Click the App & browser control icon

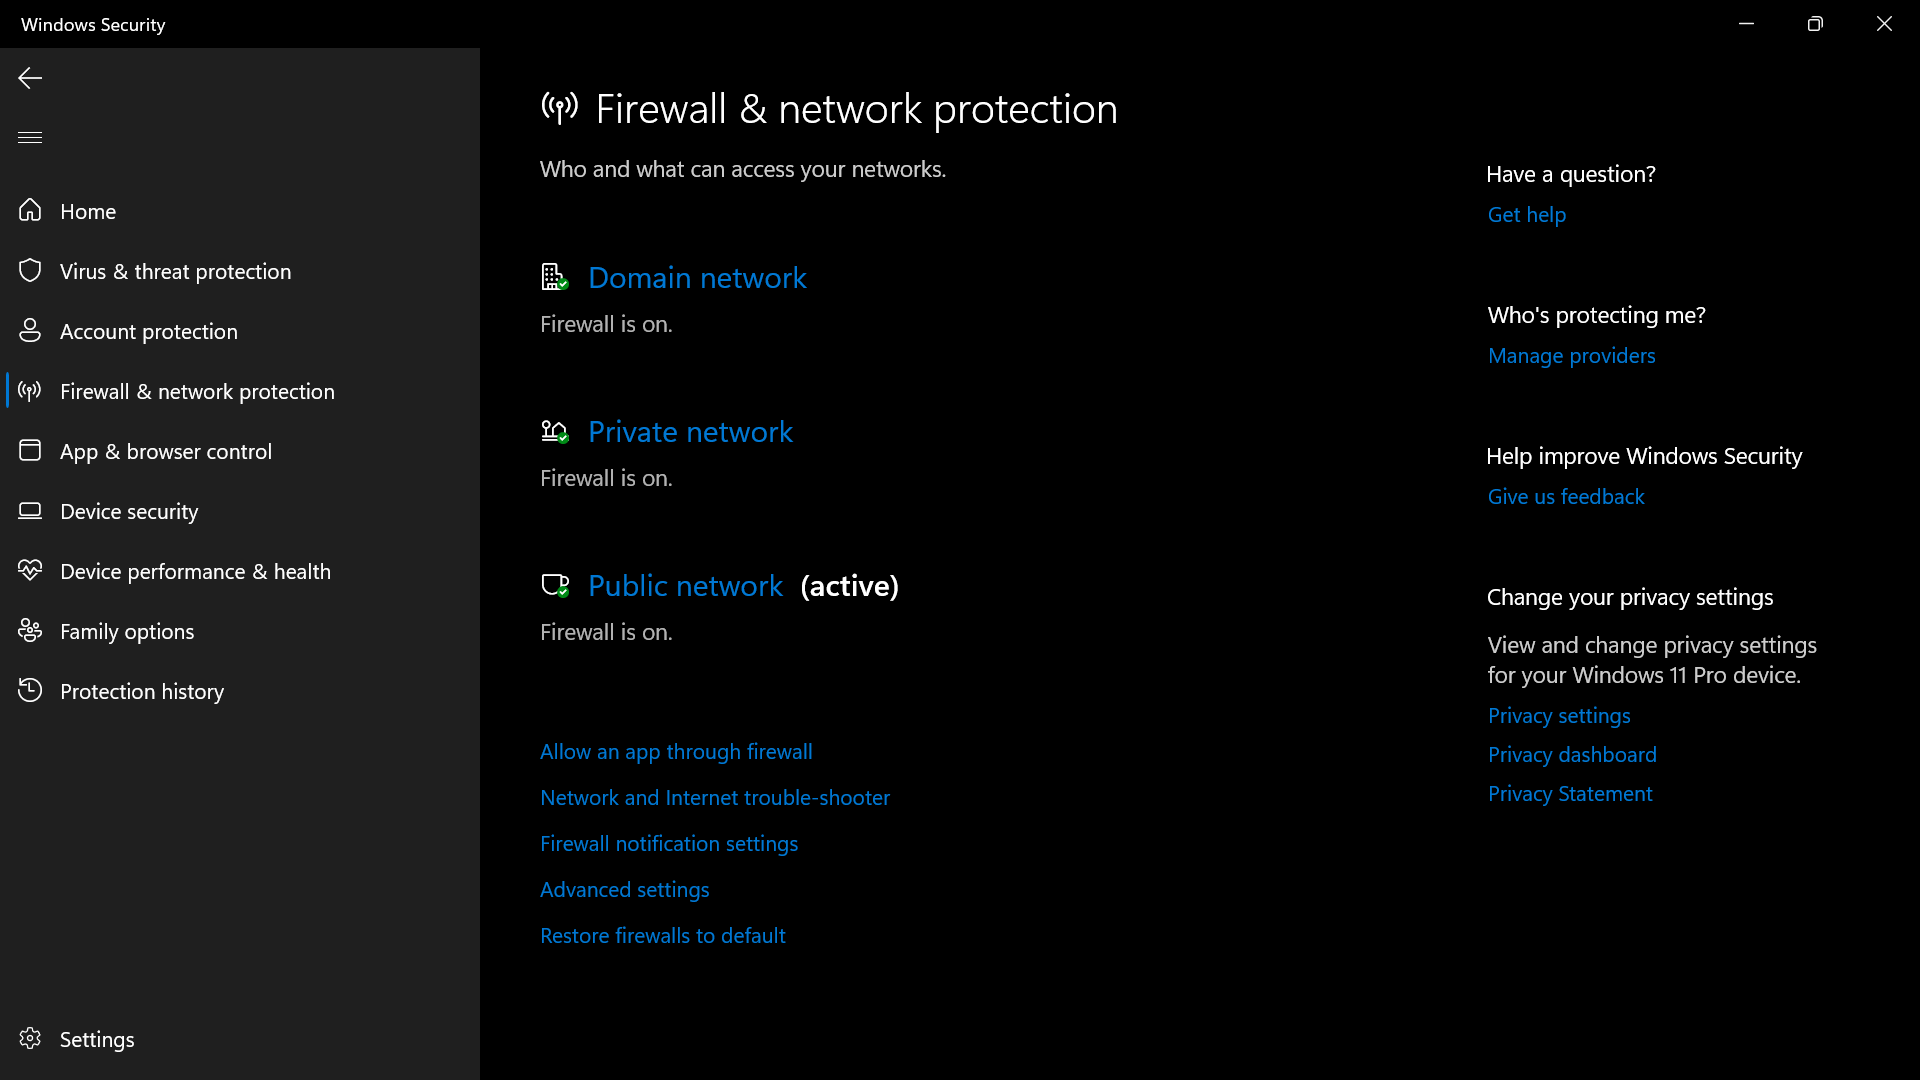pyautogui.click(x=30, y=451)
